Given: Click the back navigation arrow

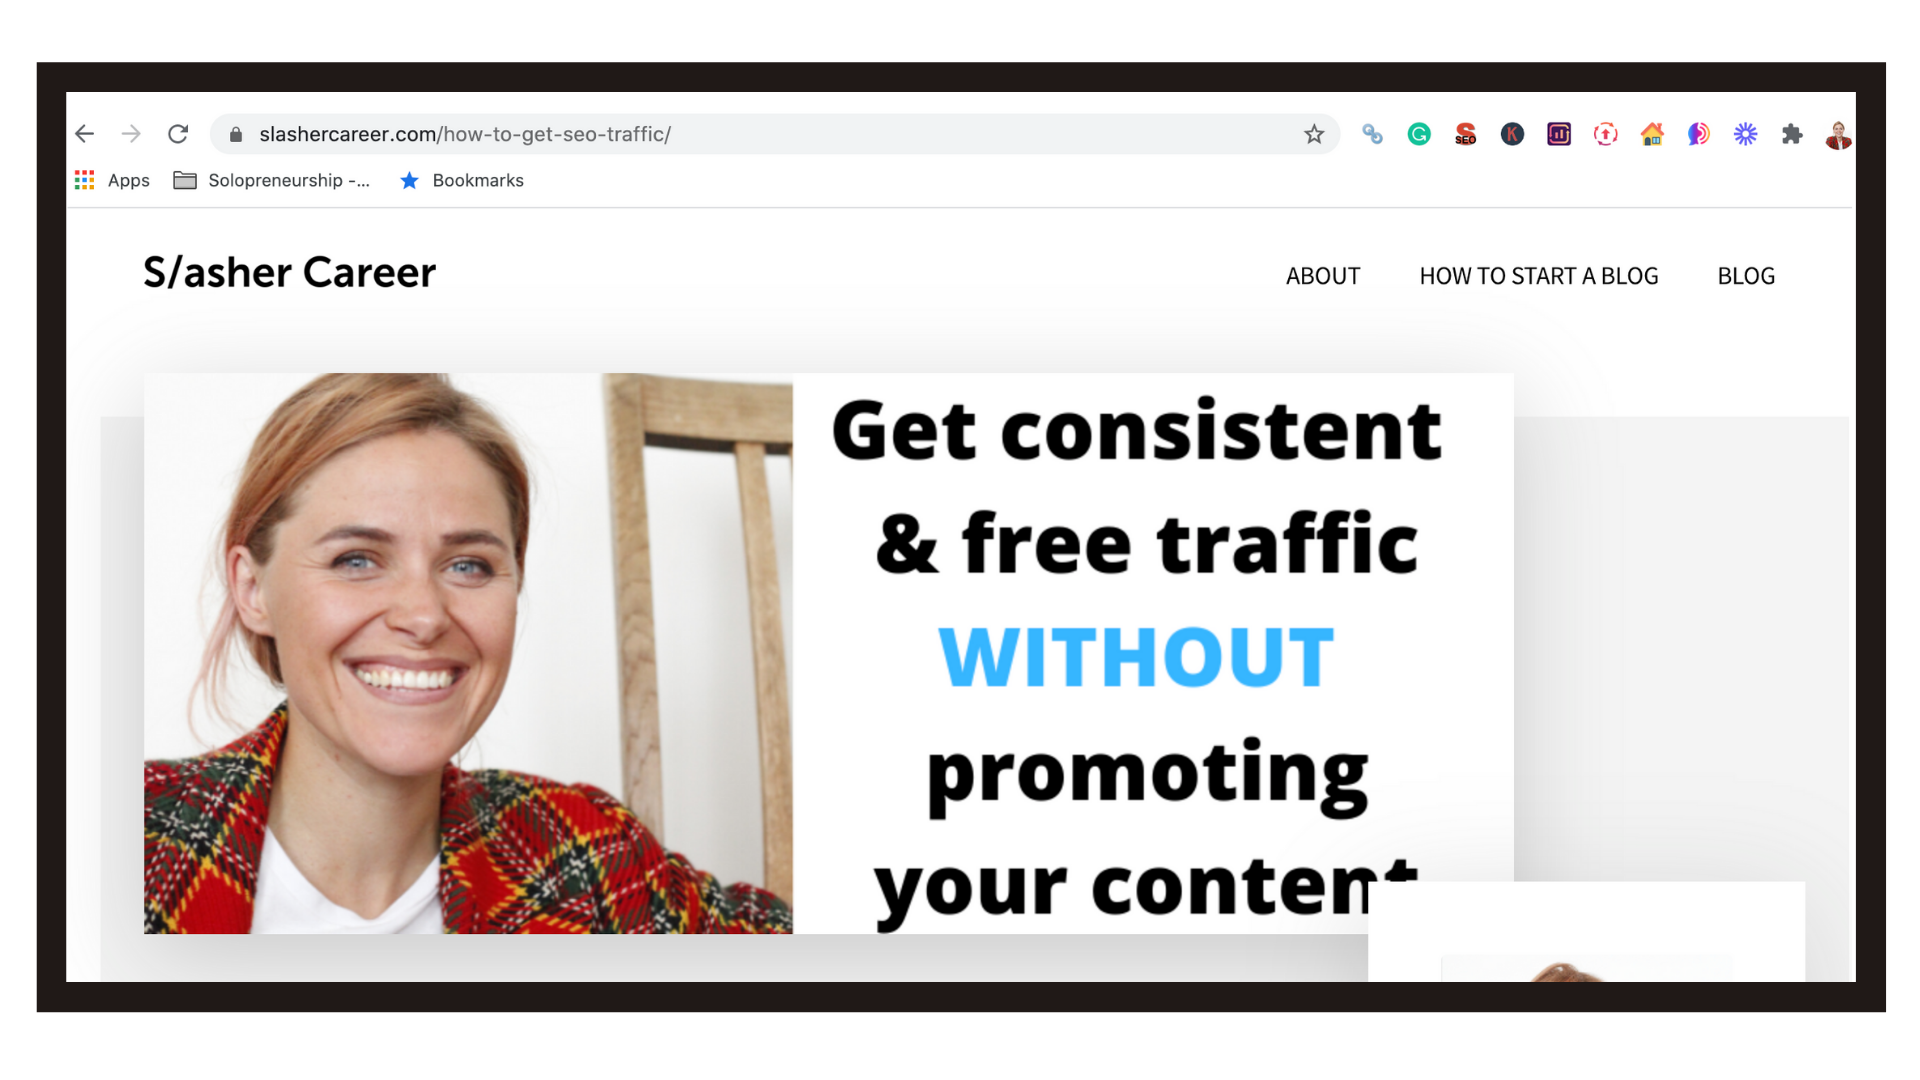Looking at the screenshot, I should coord(84,132).
